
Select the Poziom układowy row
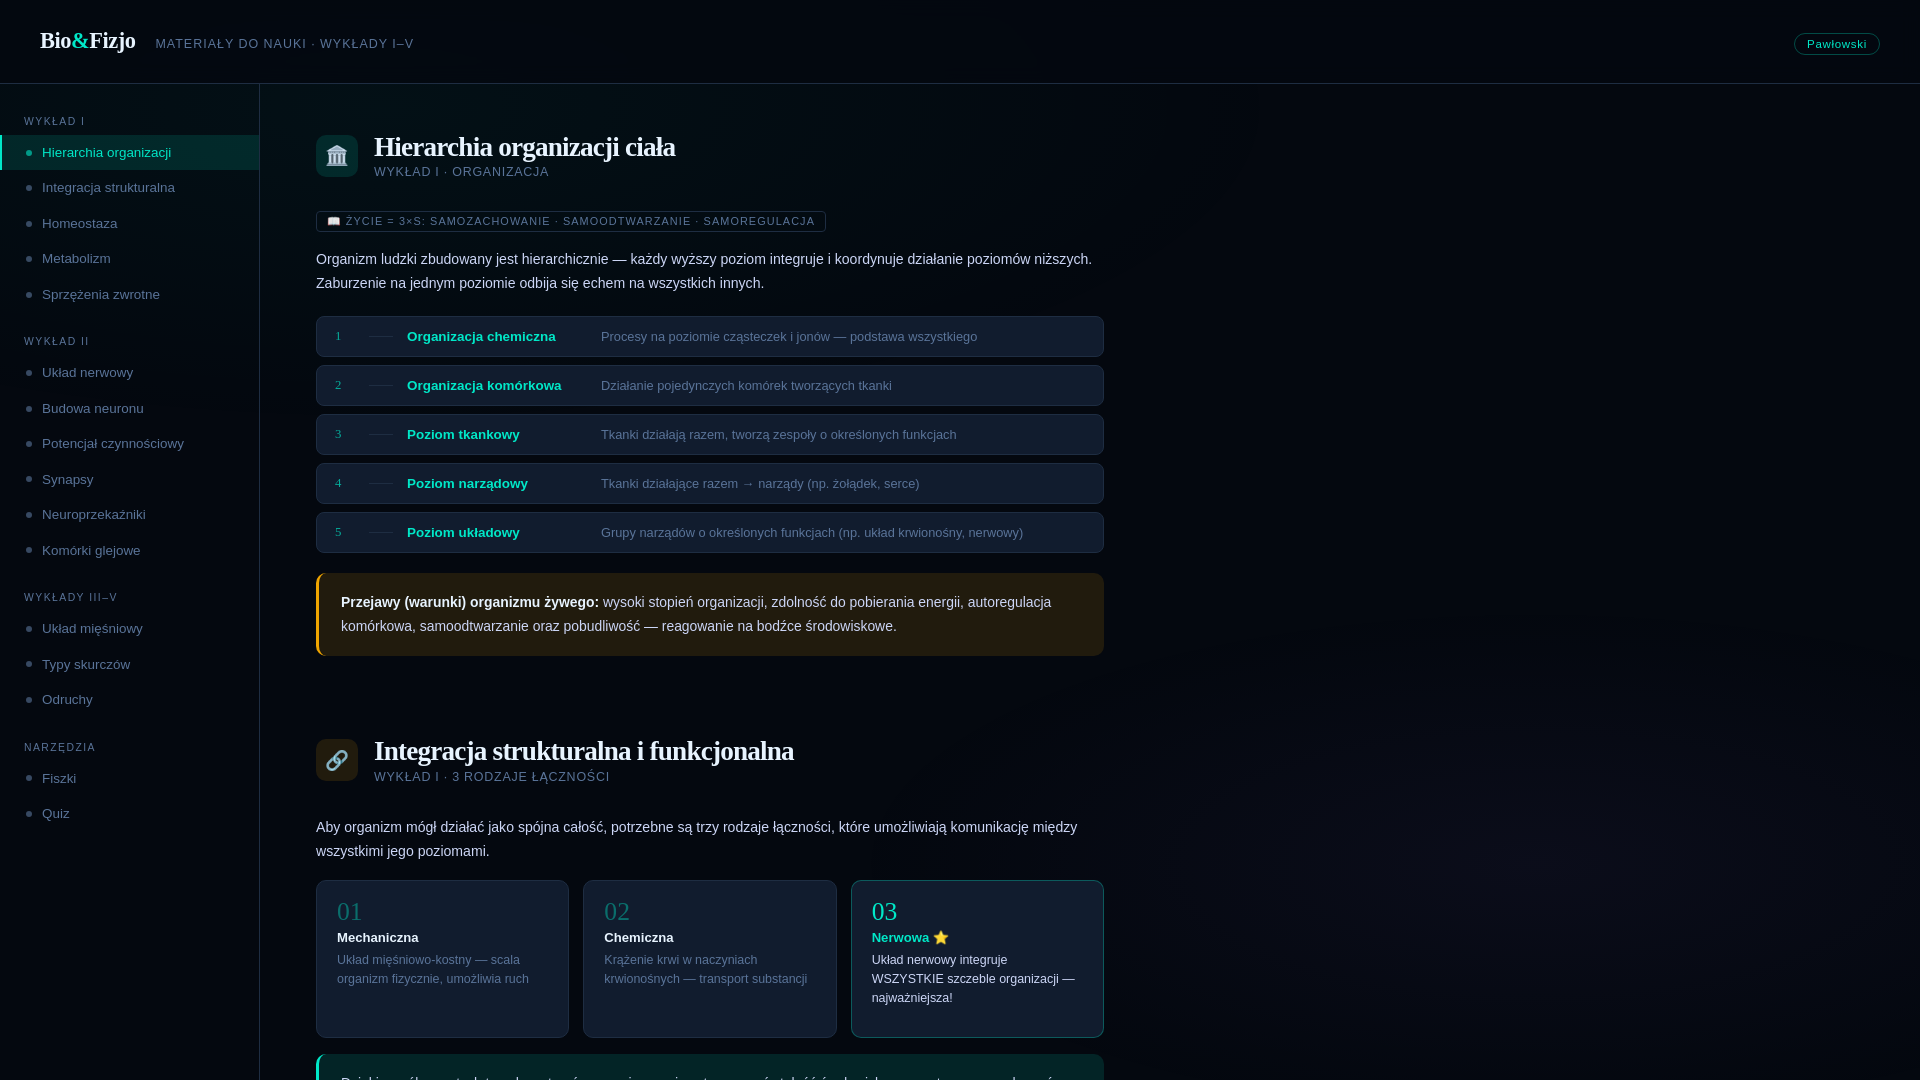(x=710, y=533)
